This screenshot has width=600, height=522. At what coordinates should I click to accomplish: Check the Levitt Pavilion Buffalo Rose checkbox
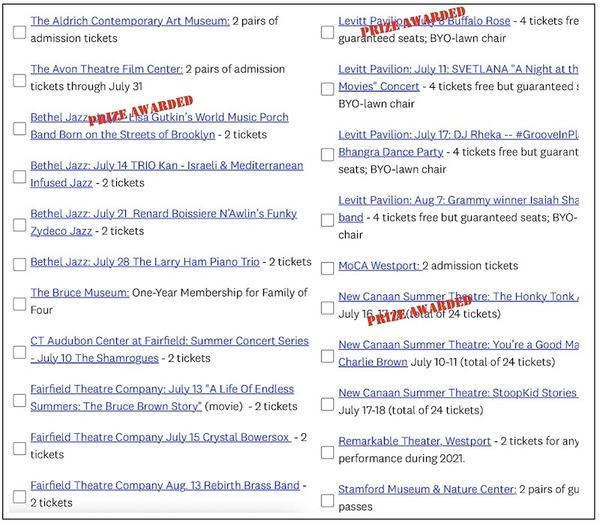[x=328, y=32]
